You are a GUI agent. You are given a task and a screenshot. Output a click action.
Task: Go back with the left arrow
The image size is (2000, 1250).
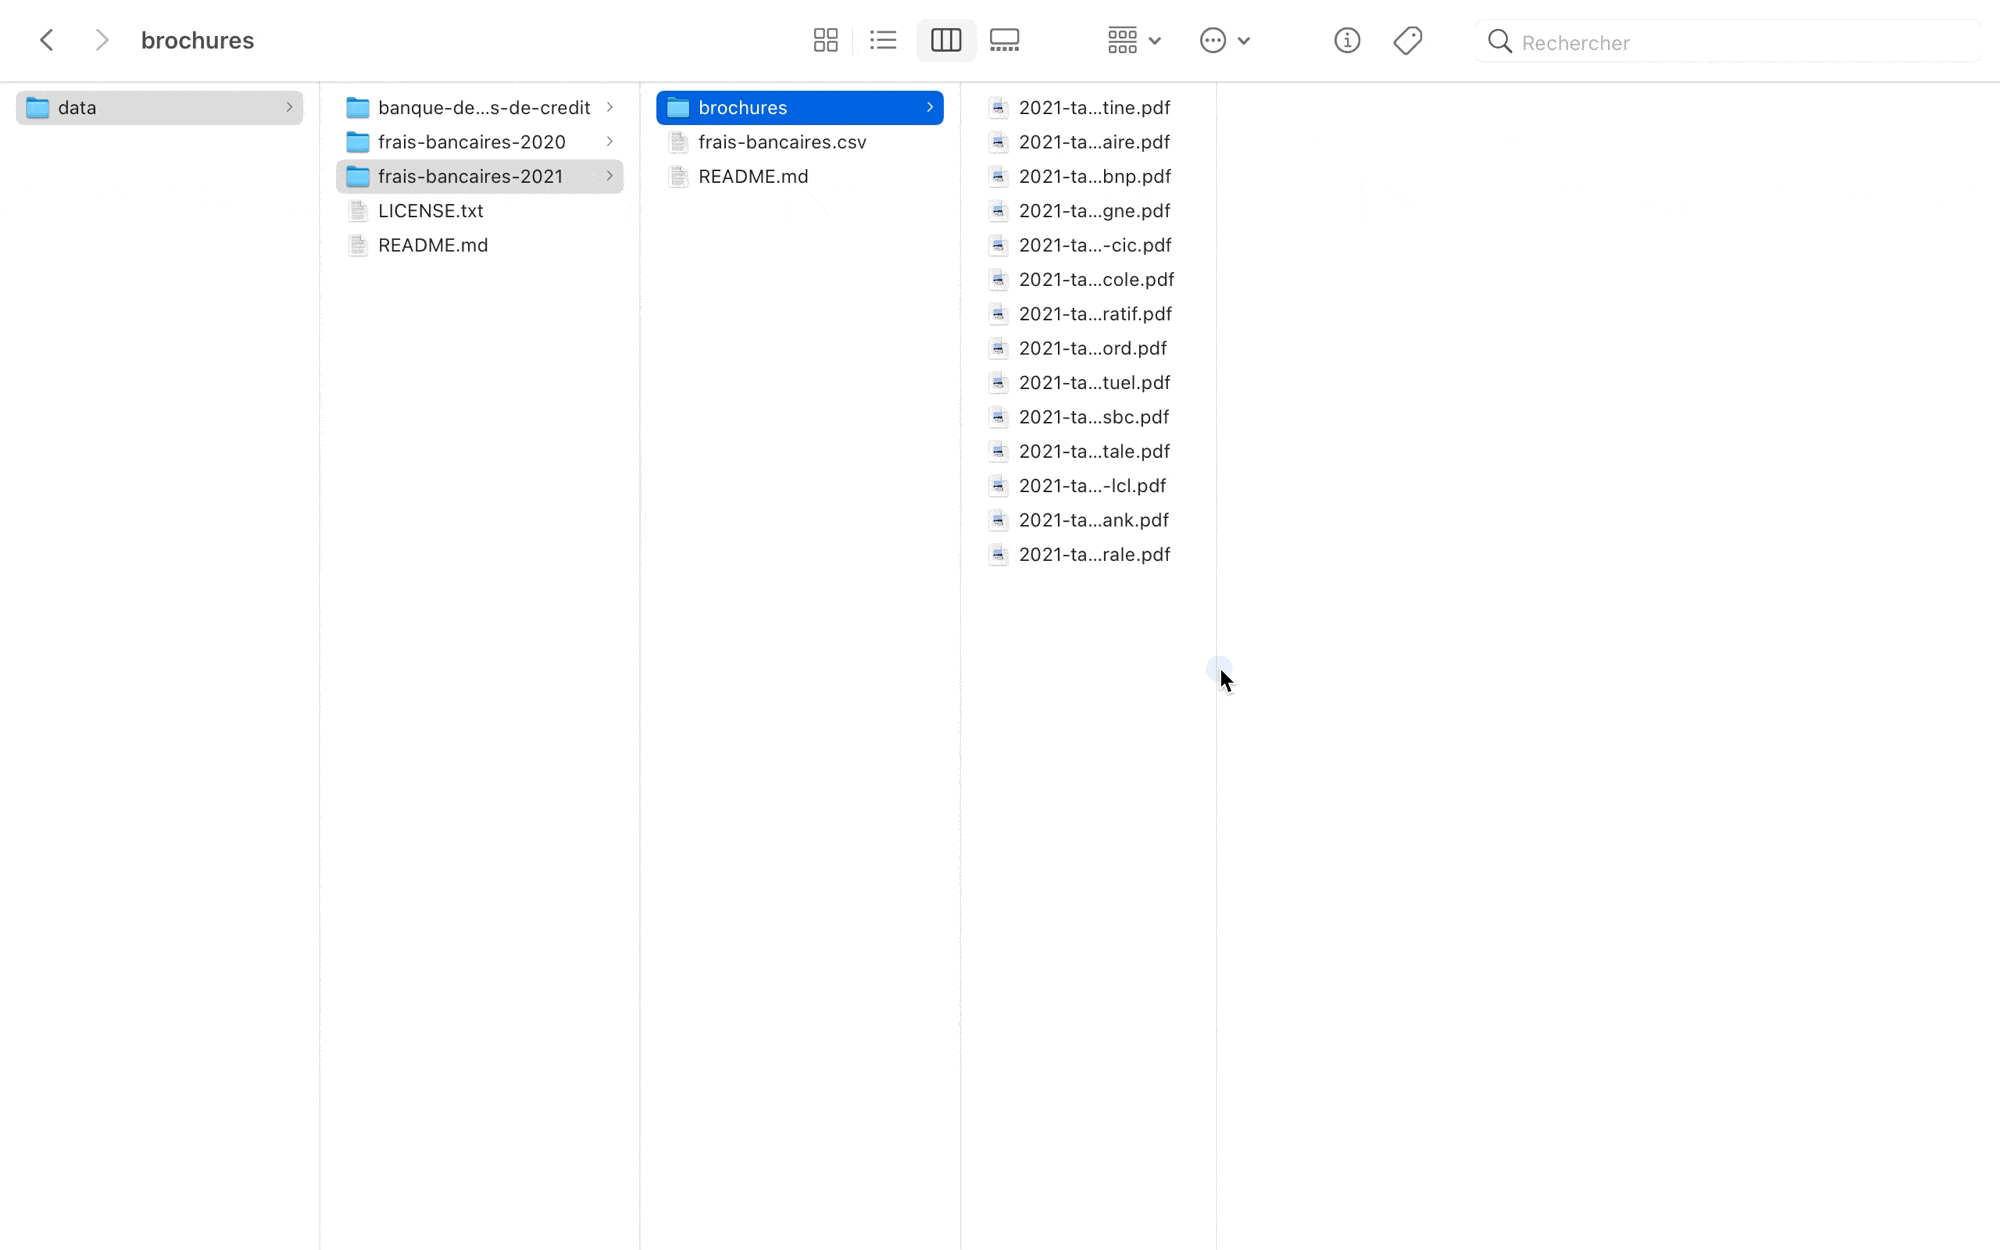click(47, 40)
